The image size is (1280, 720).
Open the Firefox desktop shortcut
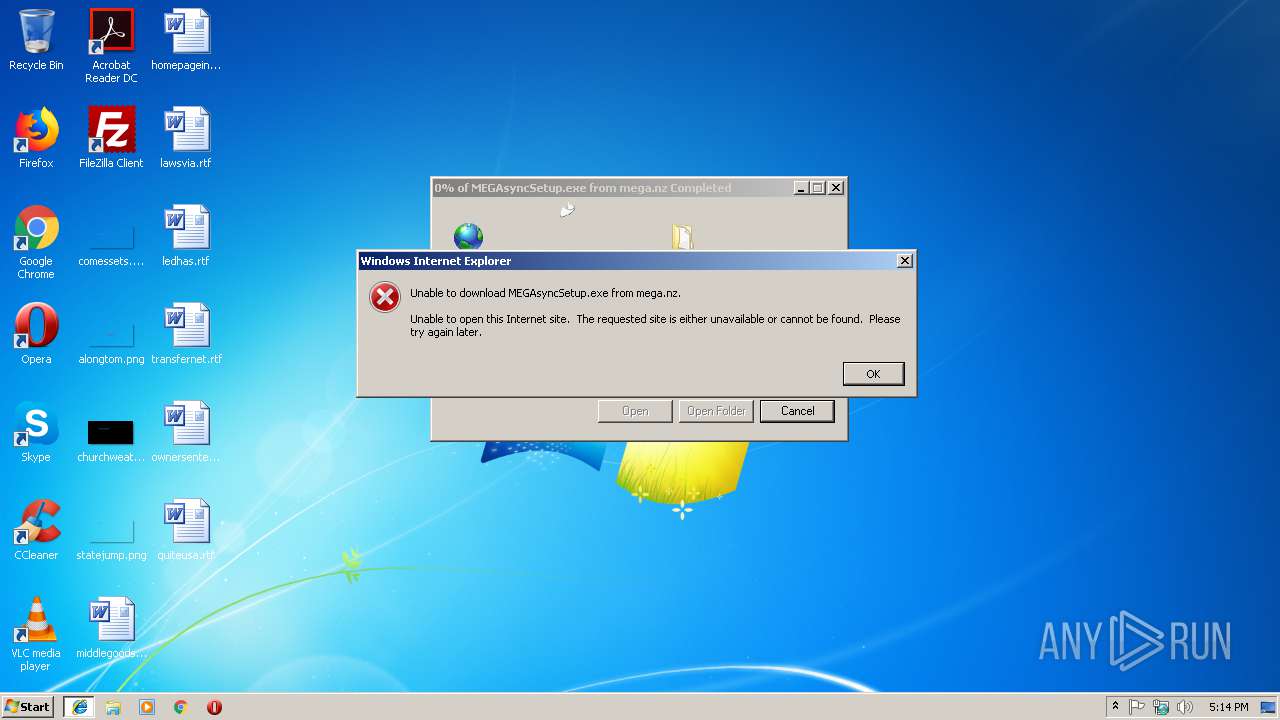coord(36,138)
